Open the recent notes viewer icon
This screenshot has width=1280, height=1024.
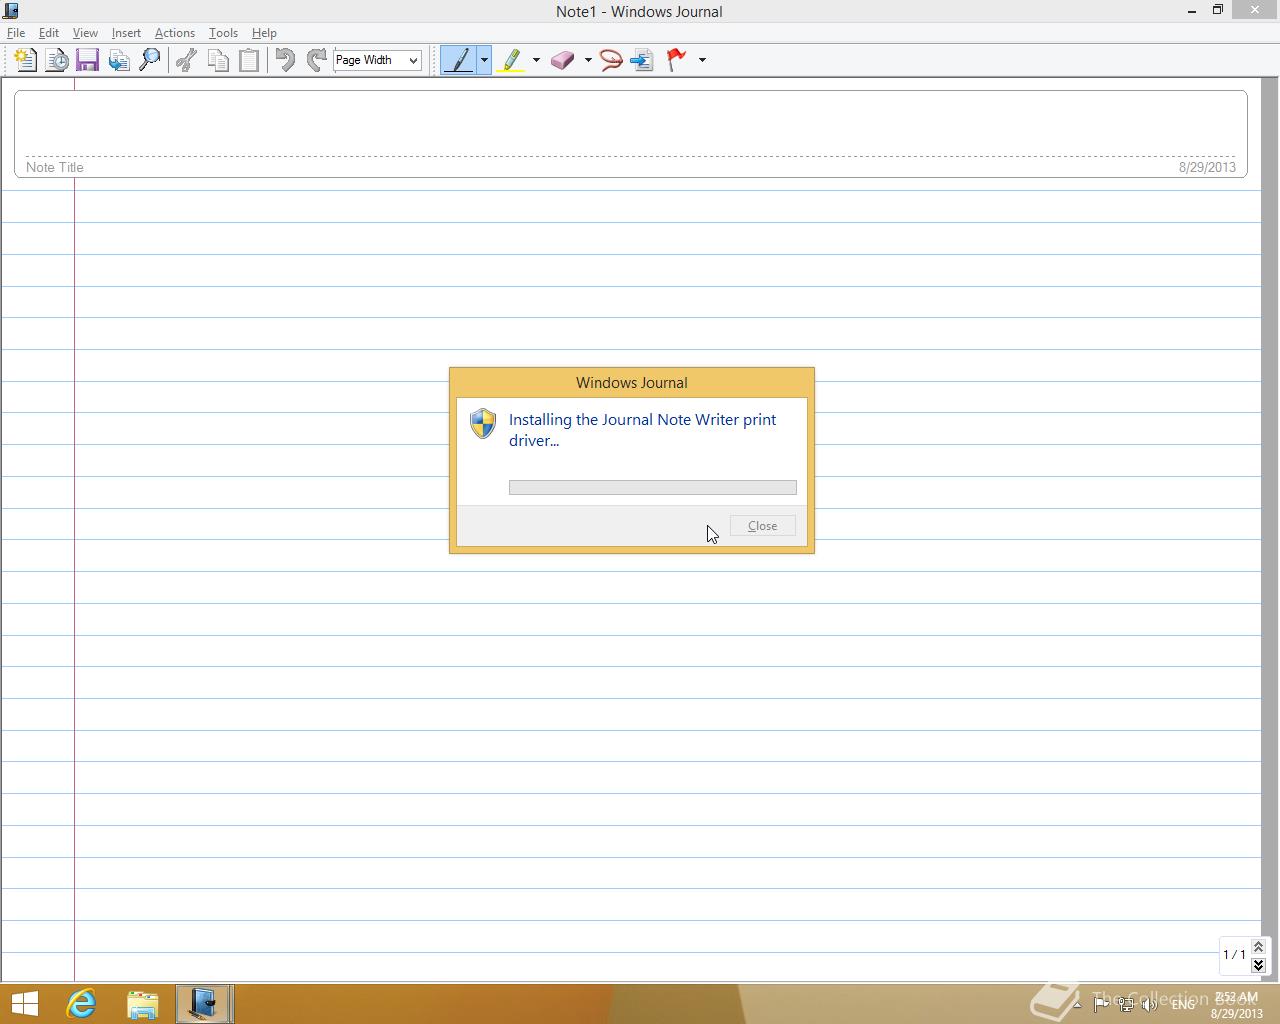57,60
